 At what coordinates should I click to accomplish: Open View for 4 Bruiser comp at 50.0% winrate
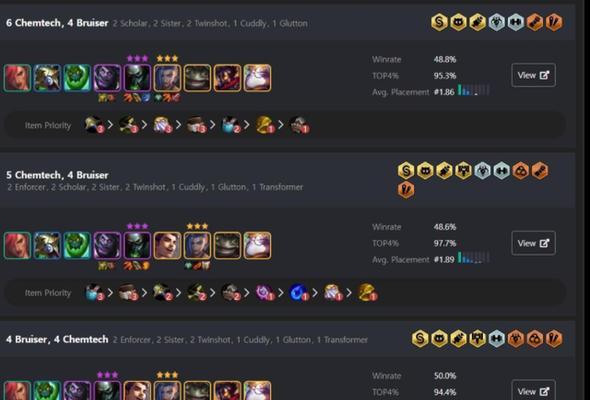coord(533,391)
